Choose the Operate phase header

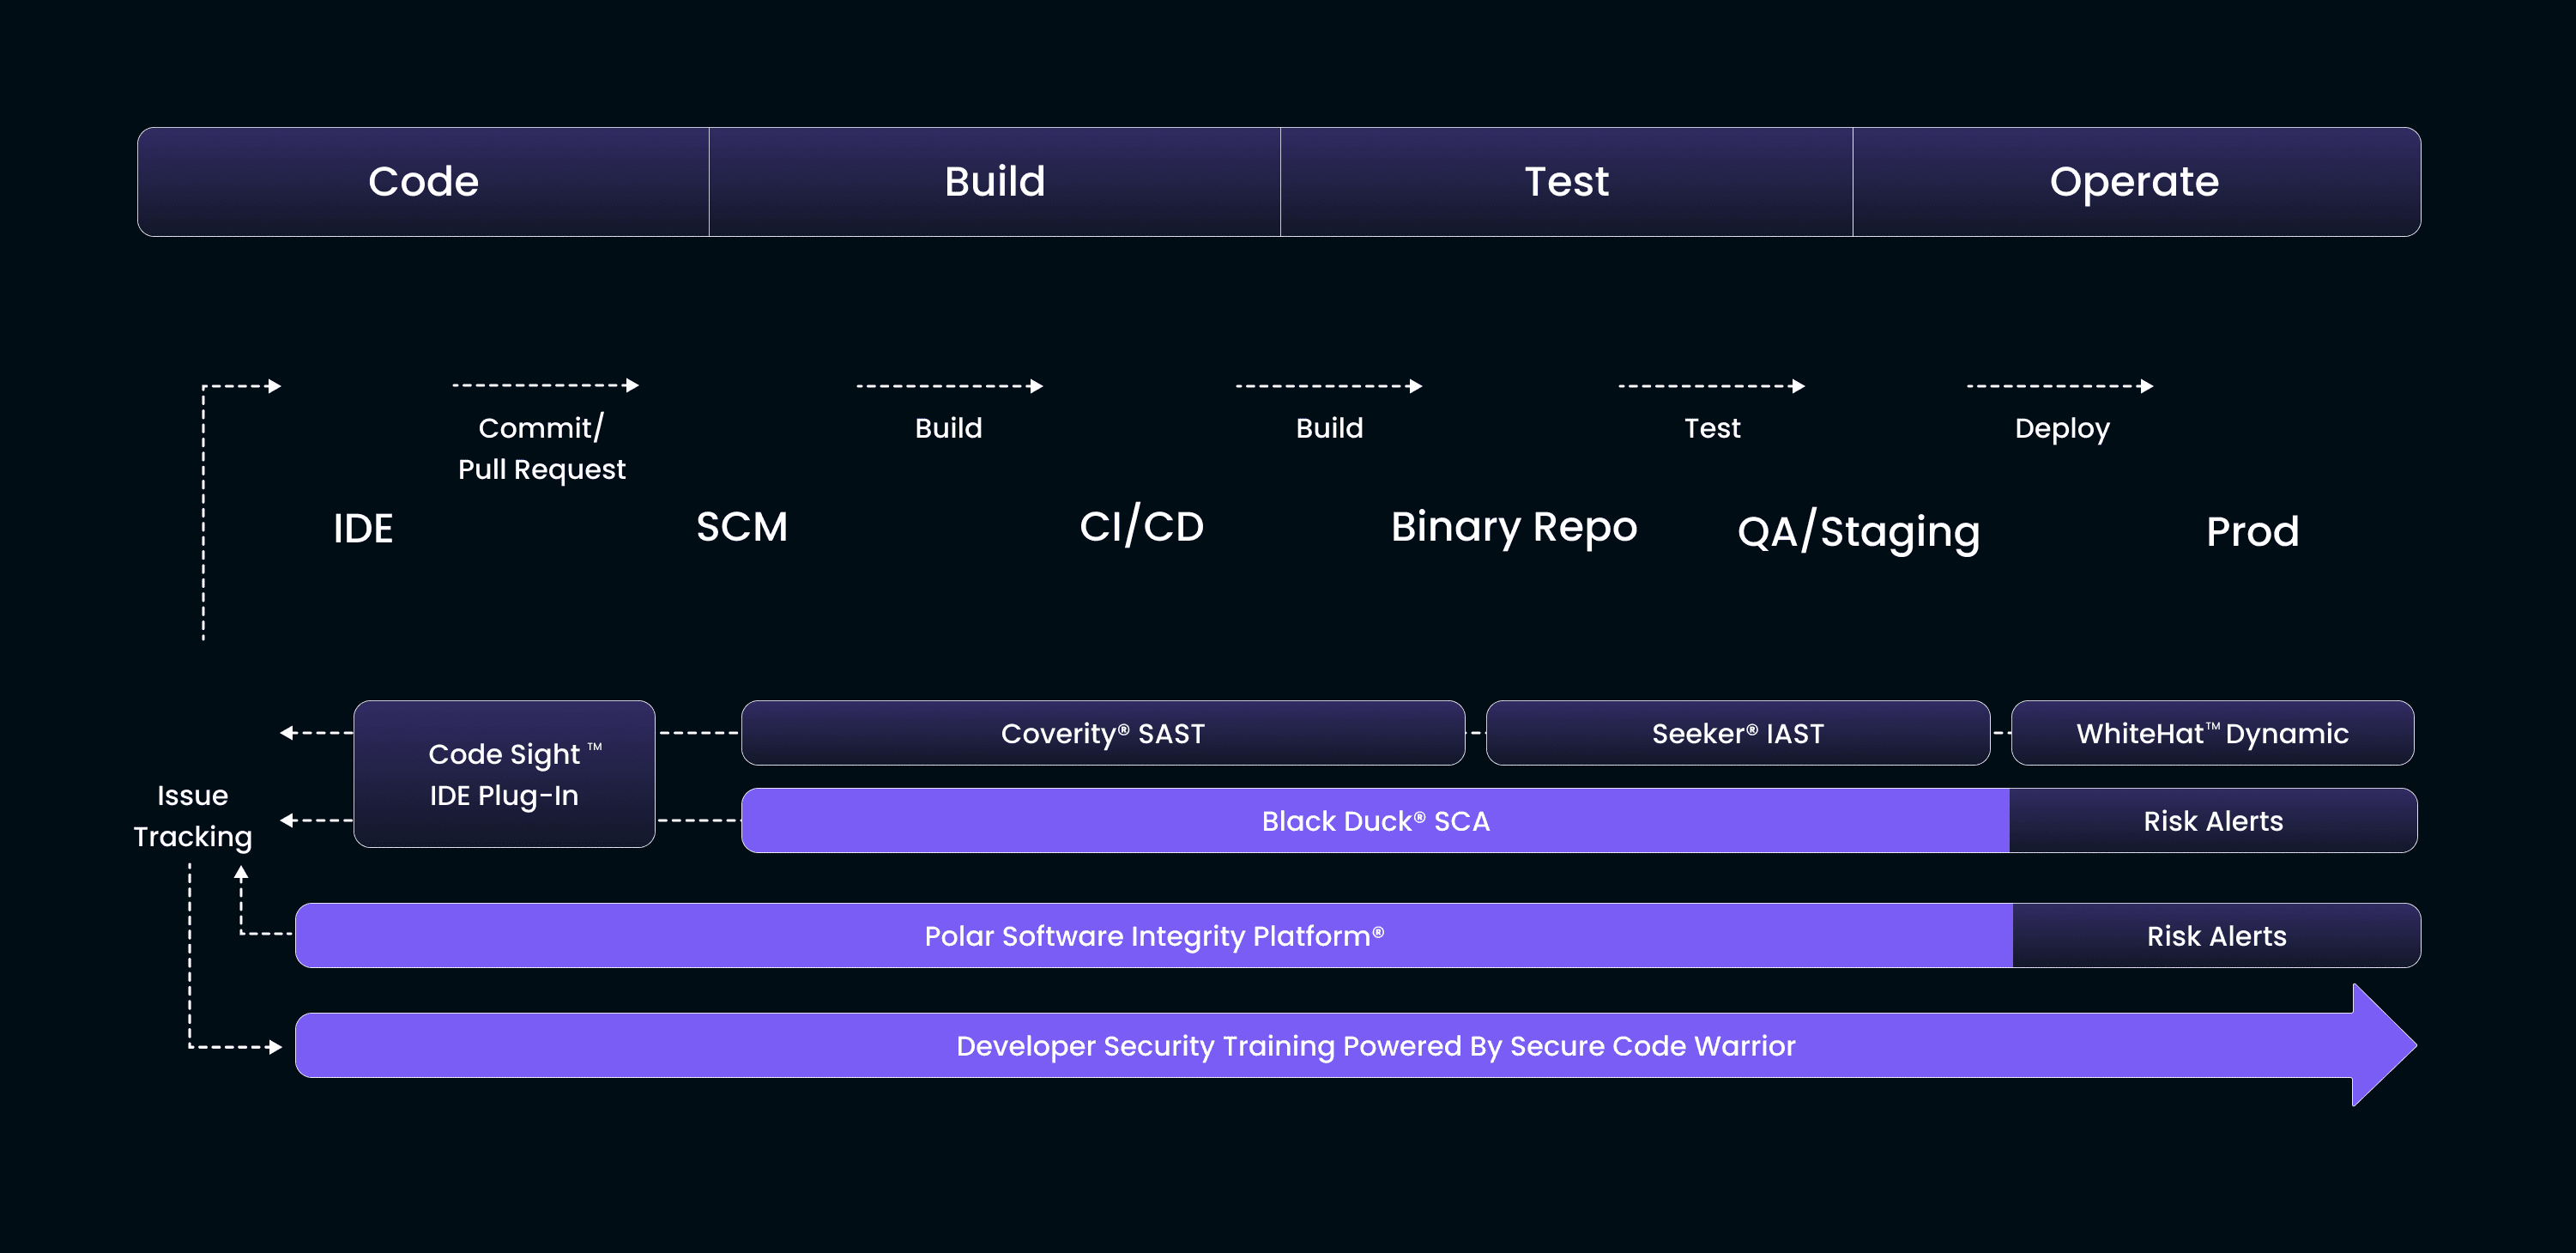pos(2135,182)
